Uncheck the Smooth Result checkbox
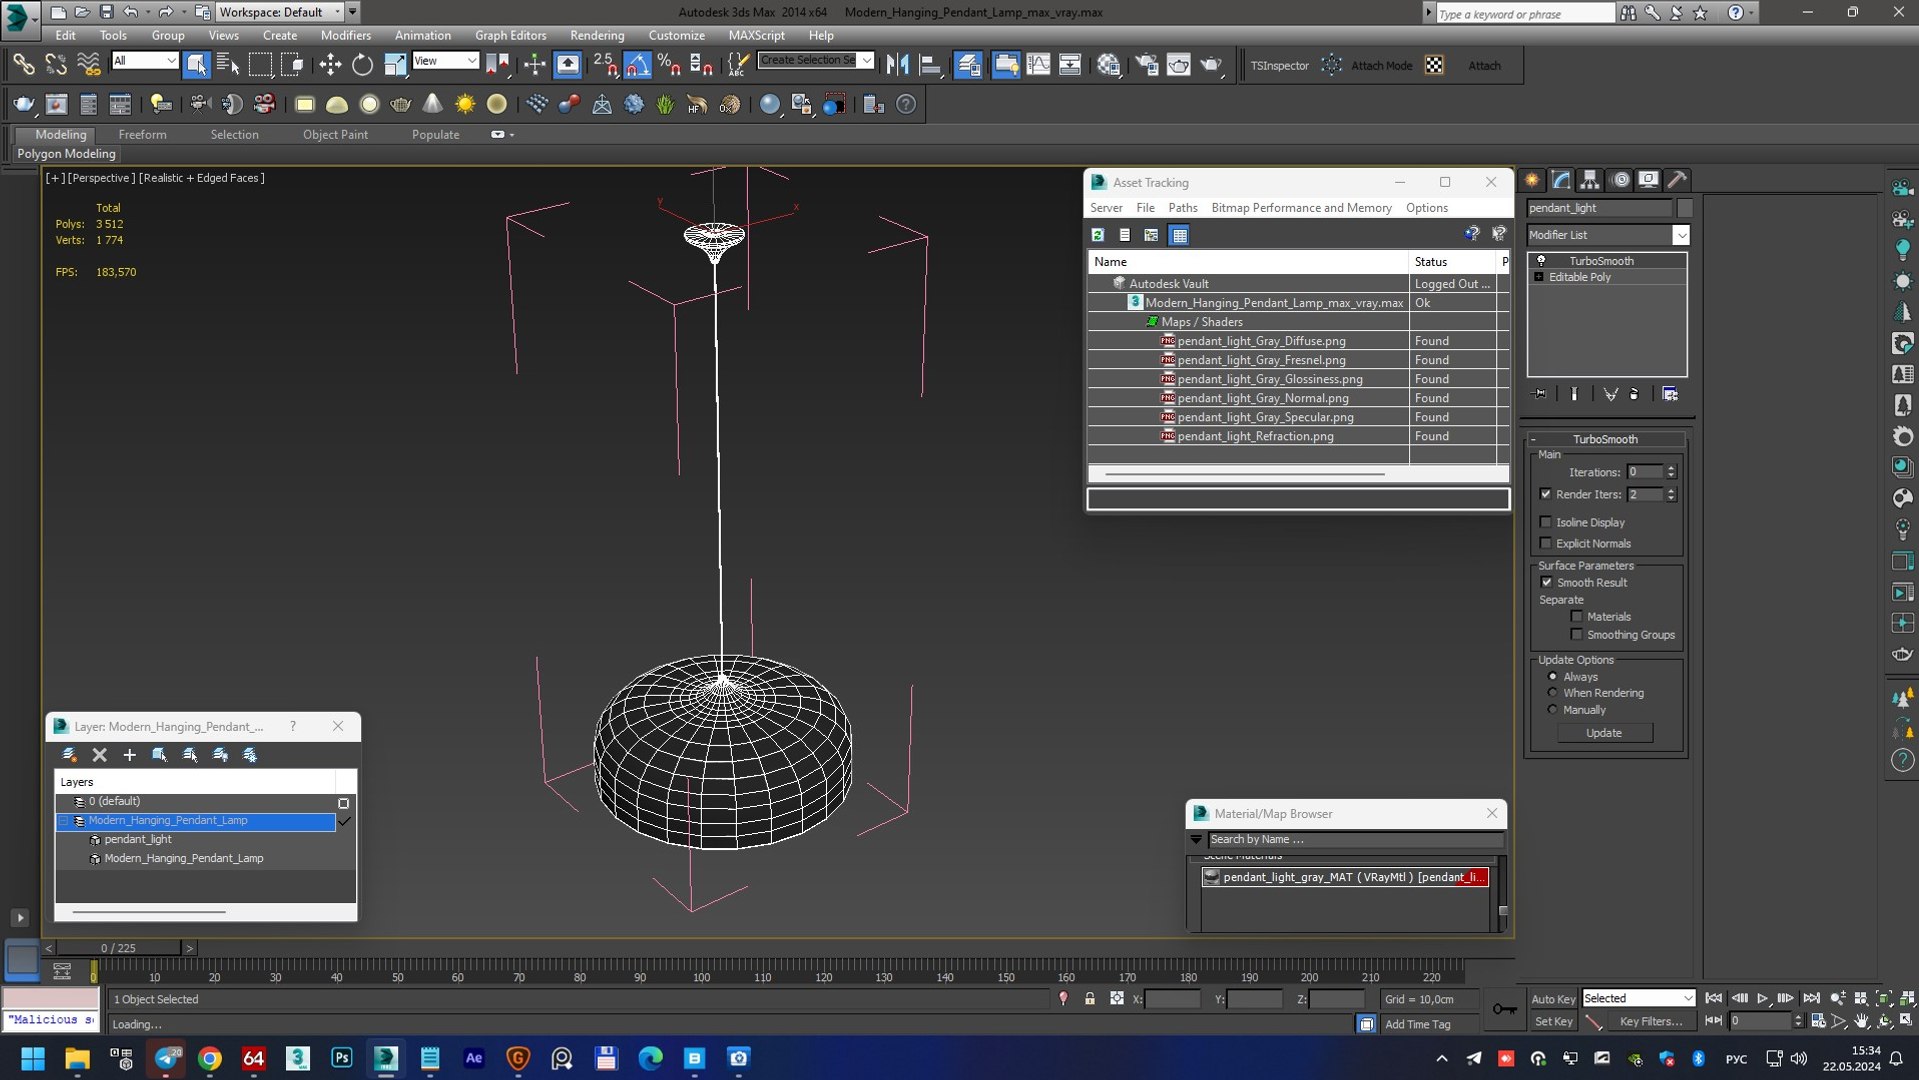The image size is (1919, 1080). 1546,582
